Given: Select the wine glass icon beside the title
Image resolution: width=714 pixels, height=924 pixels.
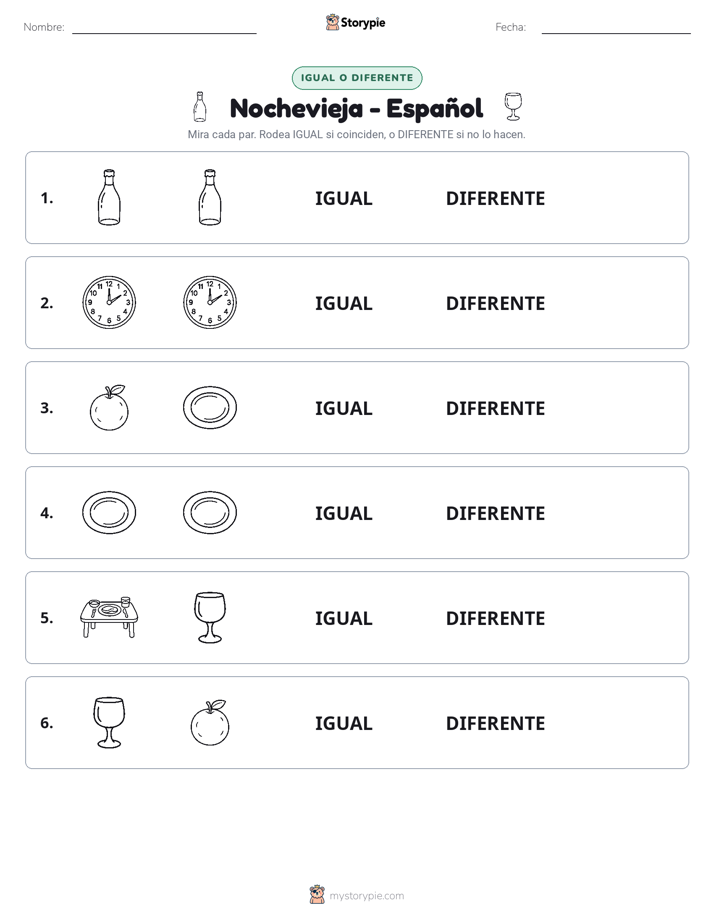Looking at the screenshot, I should 513,107.
